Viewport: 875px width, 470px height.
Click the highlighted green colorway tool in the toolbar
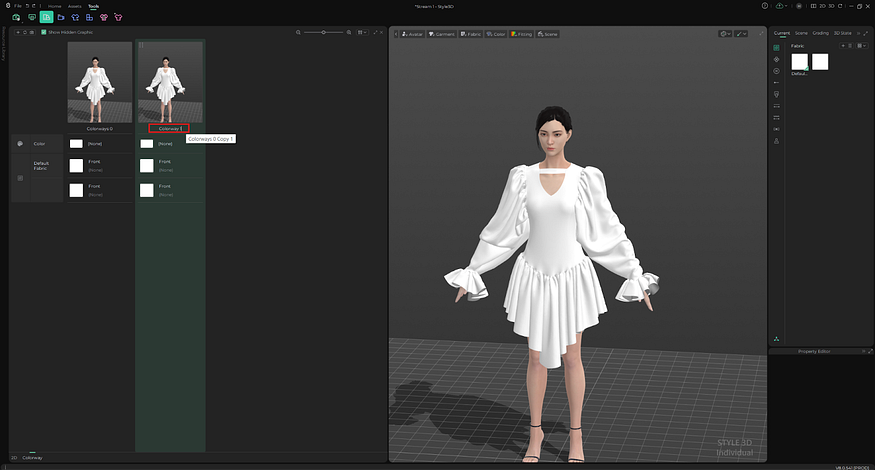pos(46,17)
